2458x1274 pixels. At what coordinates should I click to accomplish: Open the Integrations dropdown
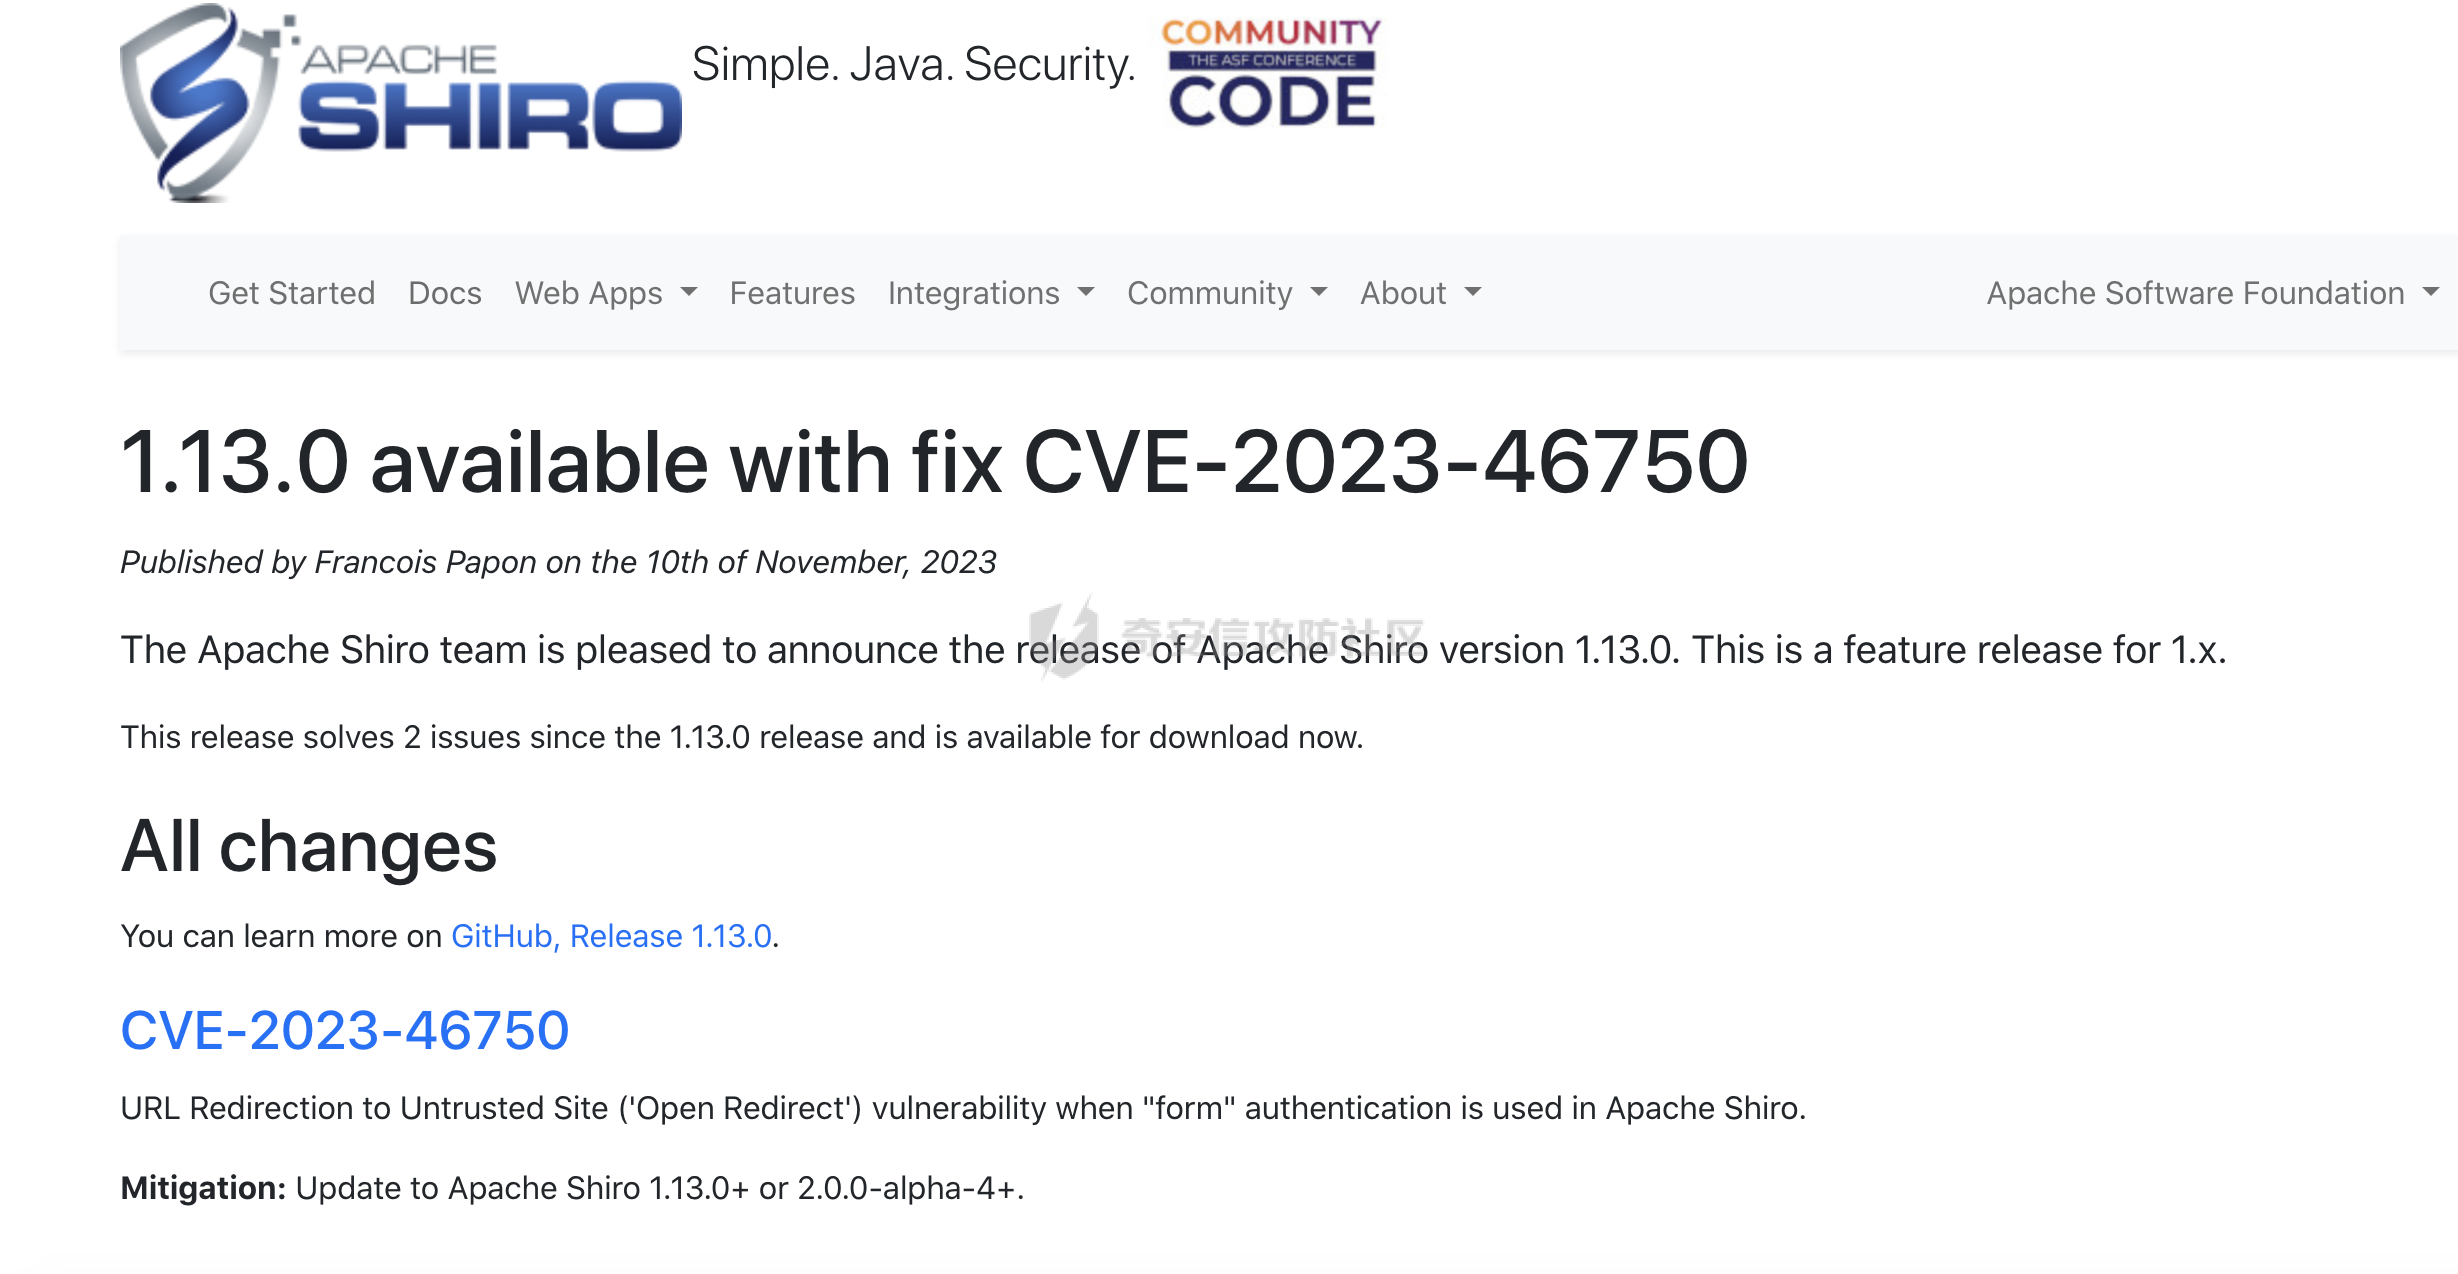point(974,293)
